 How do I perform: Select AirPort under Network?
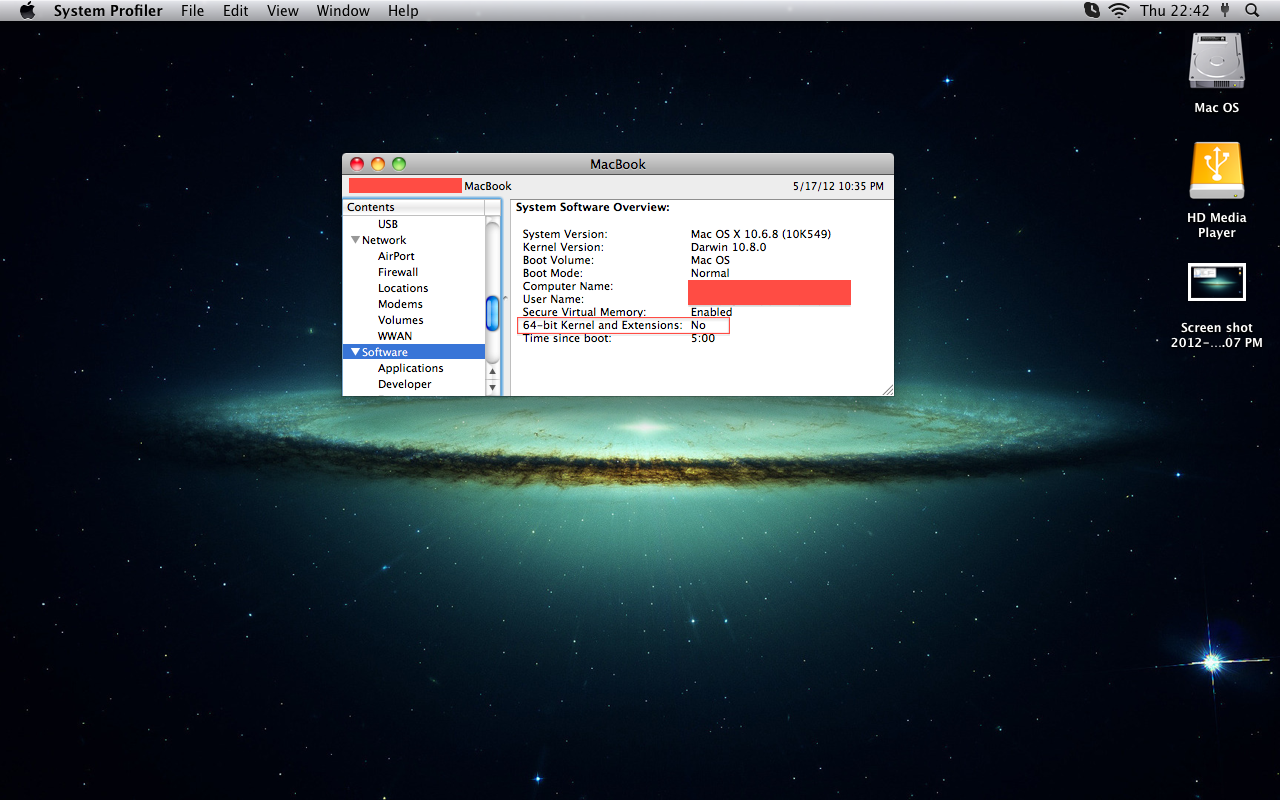click(396, 256)
